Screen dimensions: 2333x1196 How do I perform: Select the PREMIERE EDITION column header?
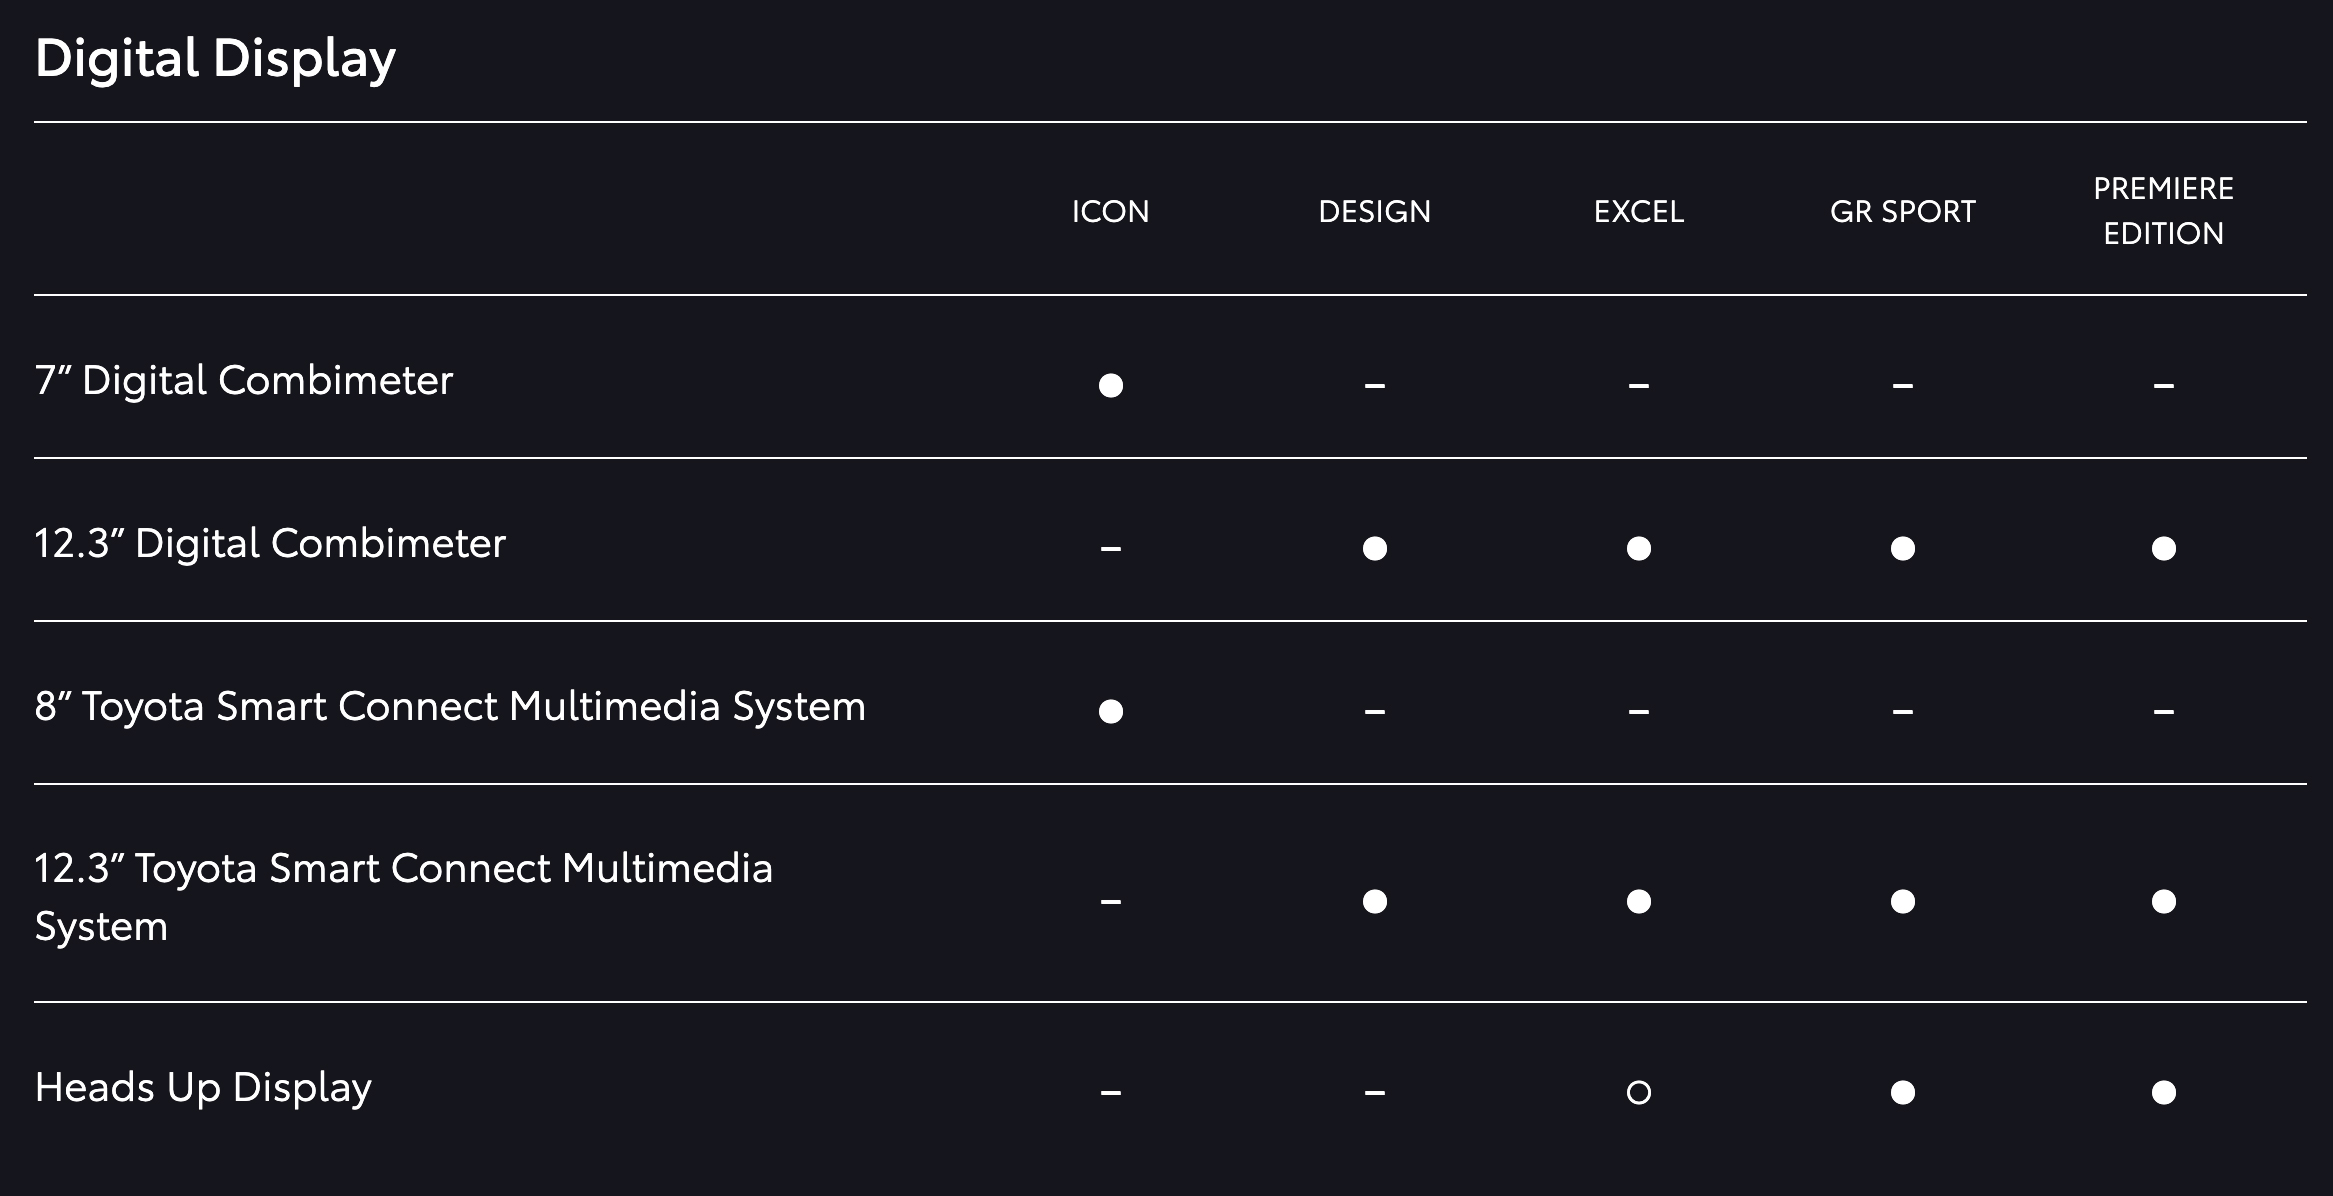pos(2163,211)
